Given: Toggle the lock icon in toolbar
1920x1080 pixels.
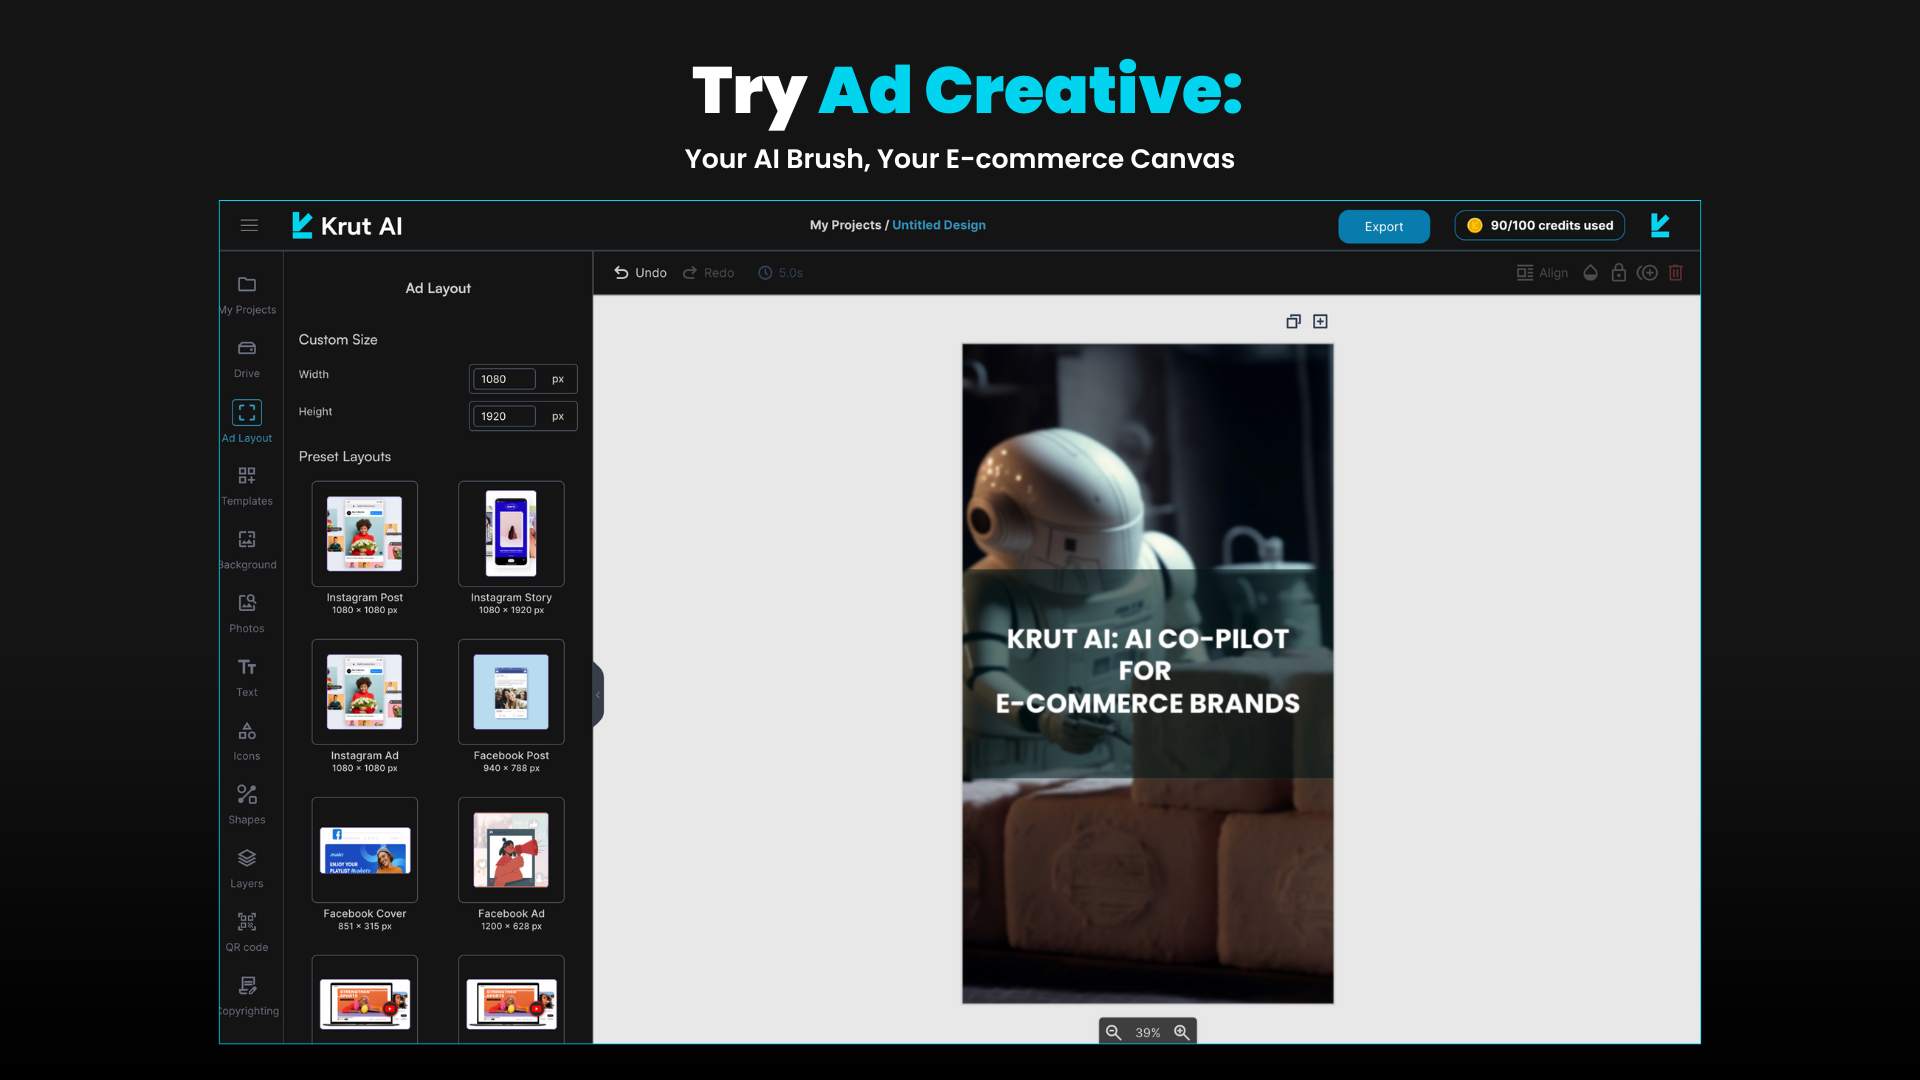Looking at the screenshot, I should (x=1619, y=273).
